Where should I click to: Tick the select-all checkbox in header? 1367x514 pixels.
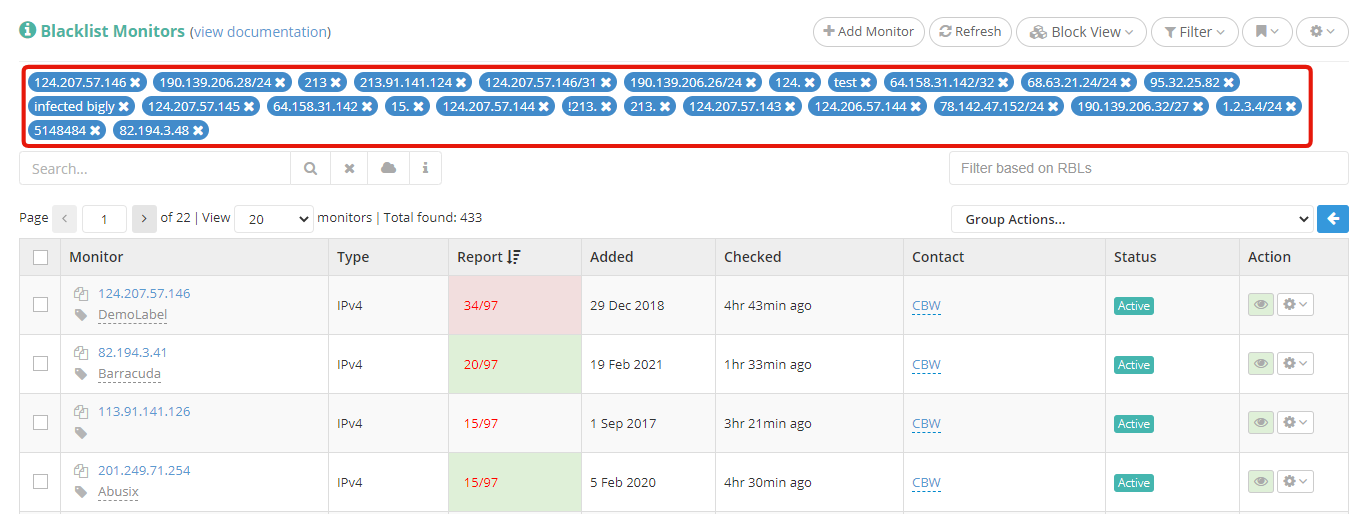click(x=40, y=257)
